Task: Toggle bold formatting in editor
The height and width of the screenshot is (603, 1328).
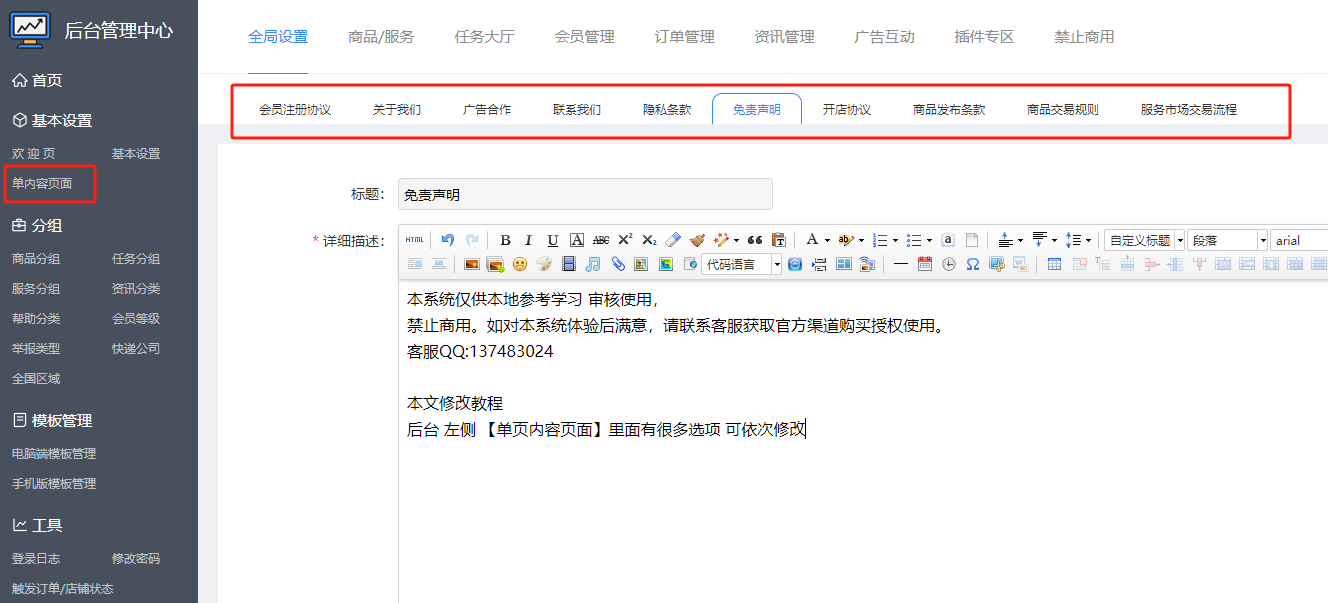Action: click(x=505, y=240)
